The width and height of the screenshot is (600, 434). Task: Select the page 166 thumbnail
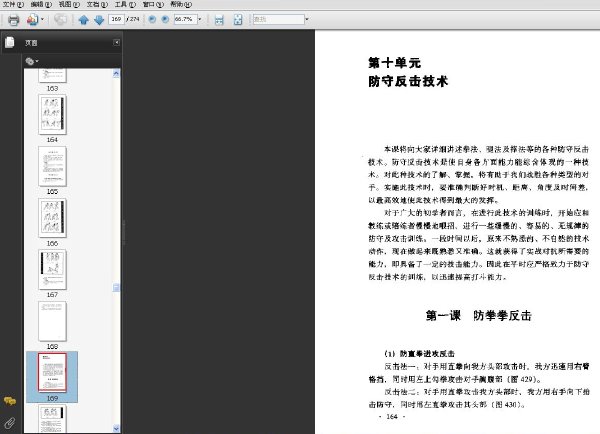[52, 217]
